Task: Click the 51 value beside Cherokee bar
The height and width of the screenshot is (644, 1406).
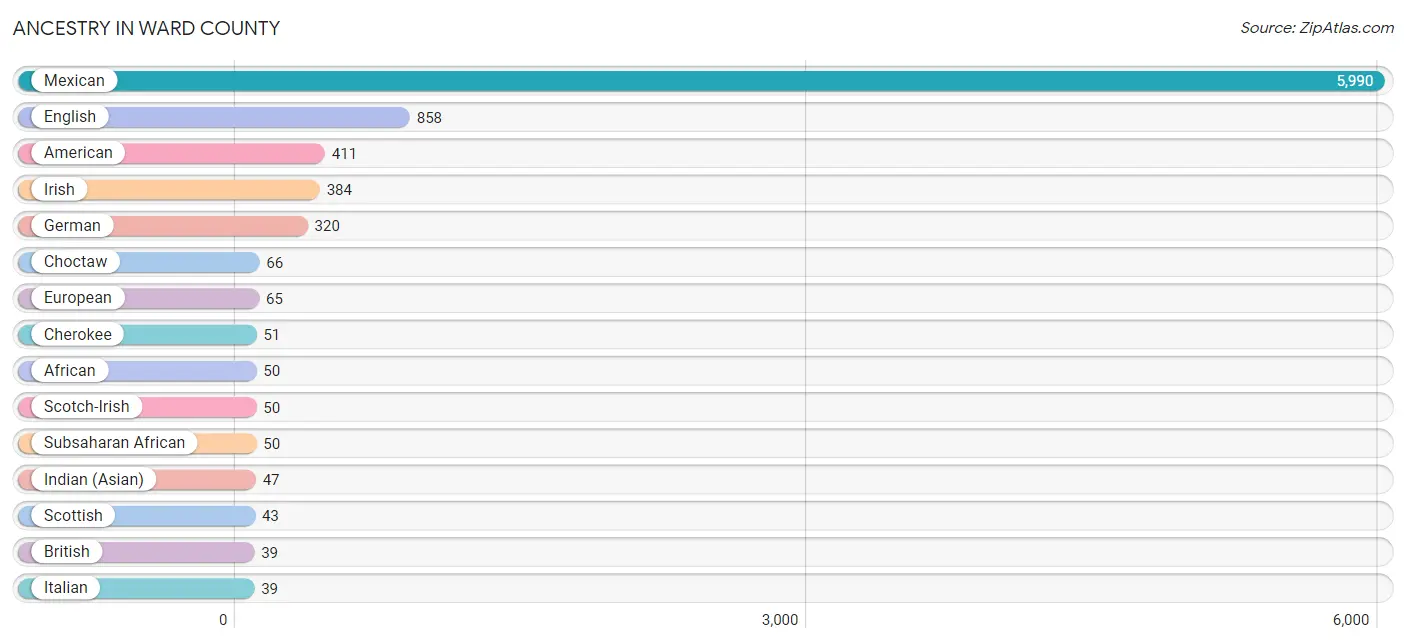Action: click(272, 335)
